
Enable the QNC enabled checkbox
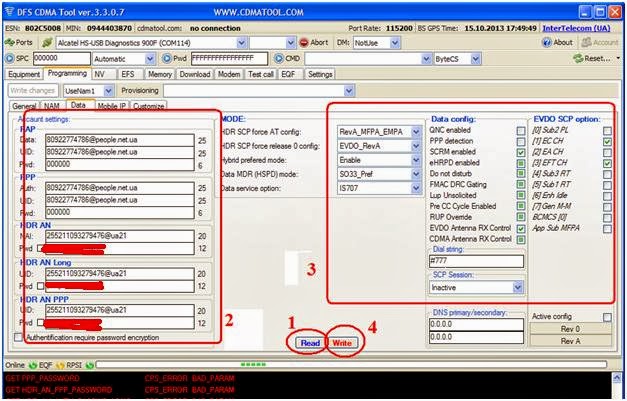(521, 131)
